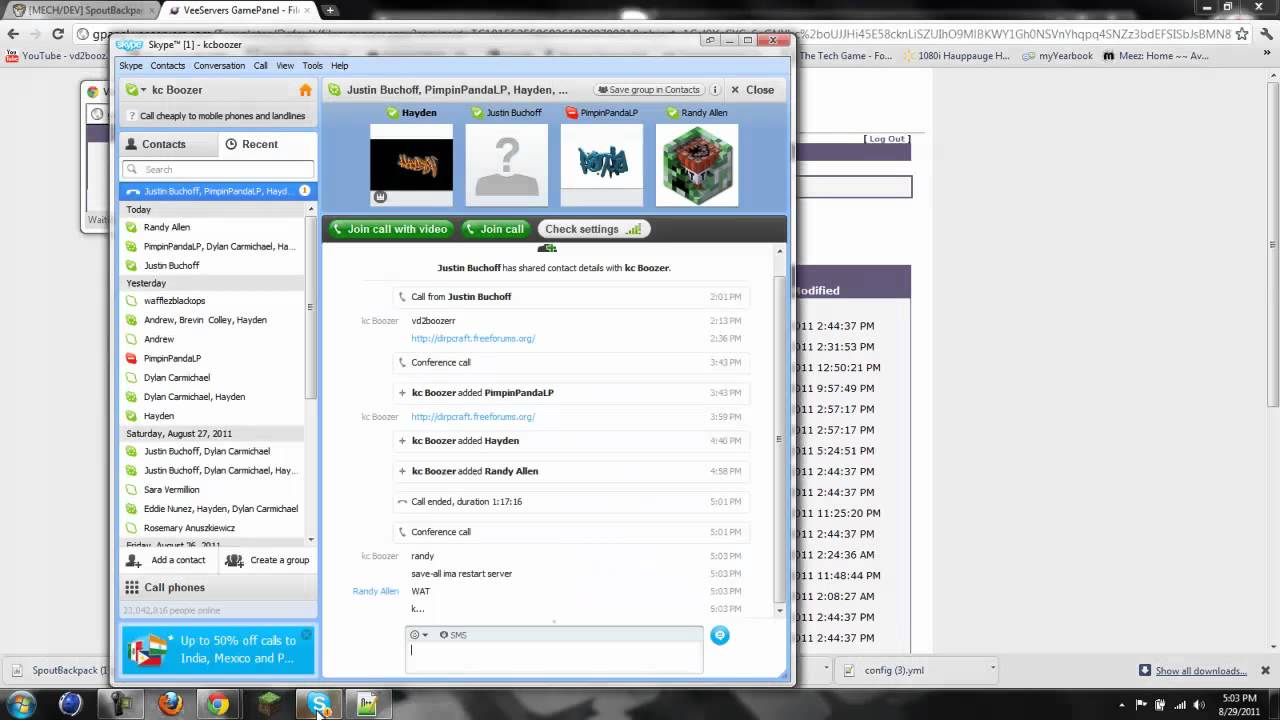The height and width of the screenshot is (720, 1280).
Task: Click the Skype home icon
Action: pos(305,90)
